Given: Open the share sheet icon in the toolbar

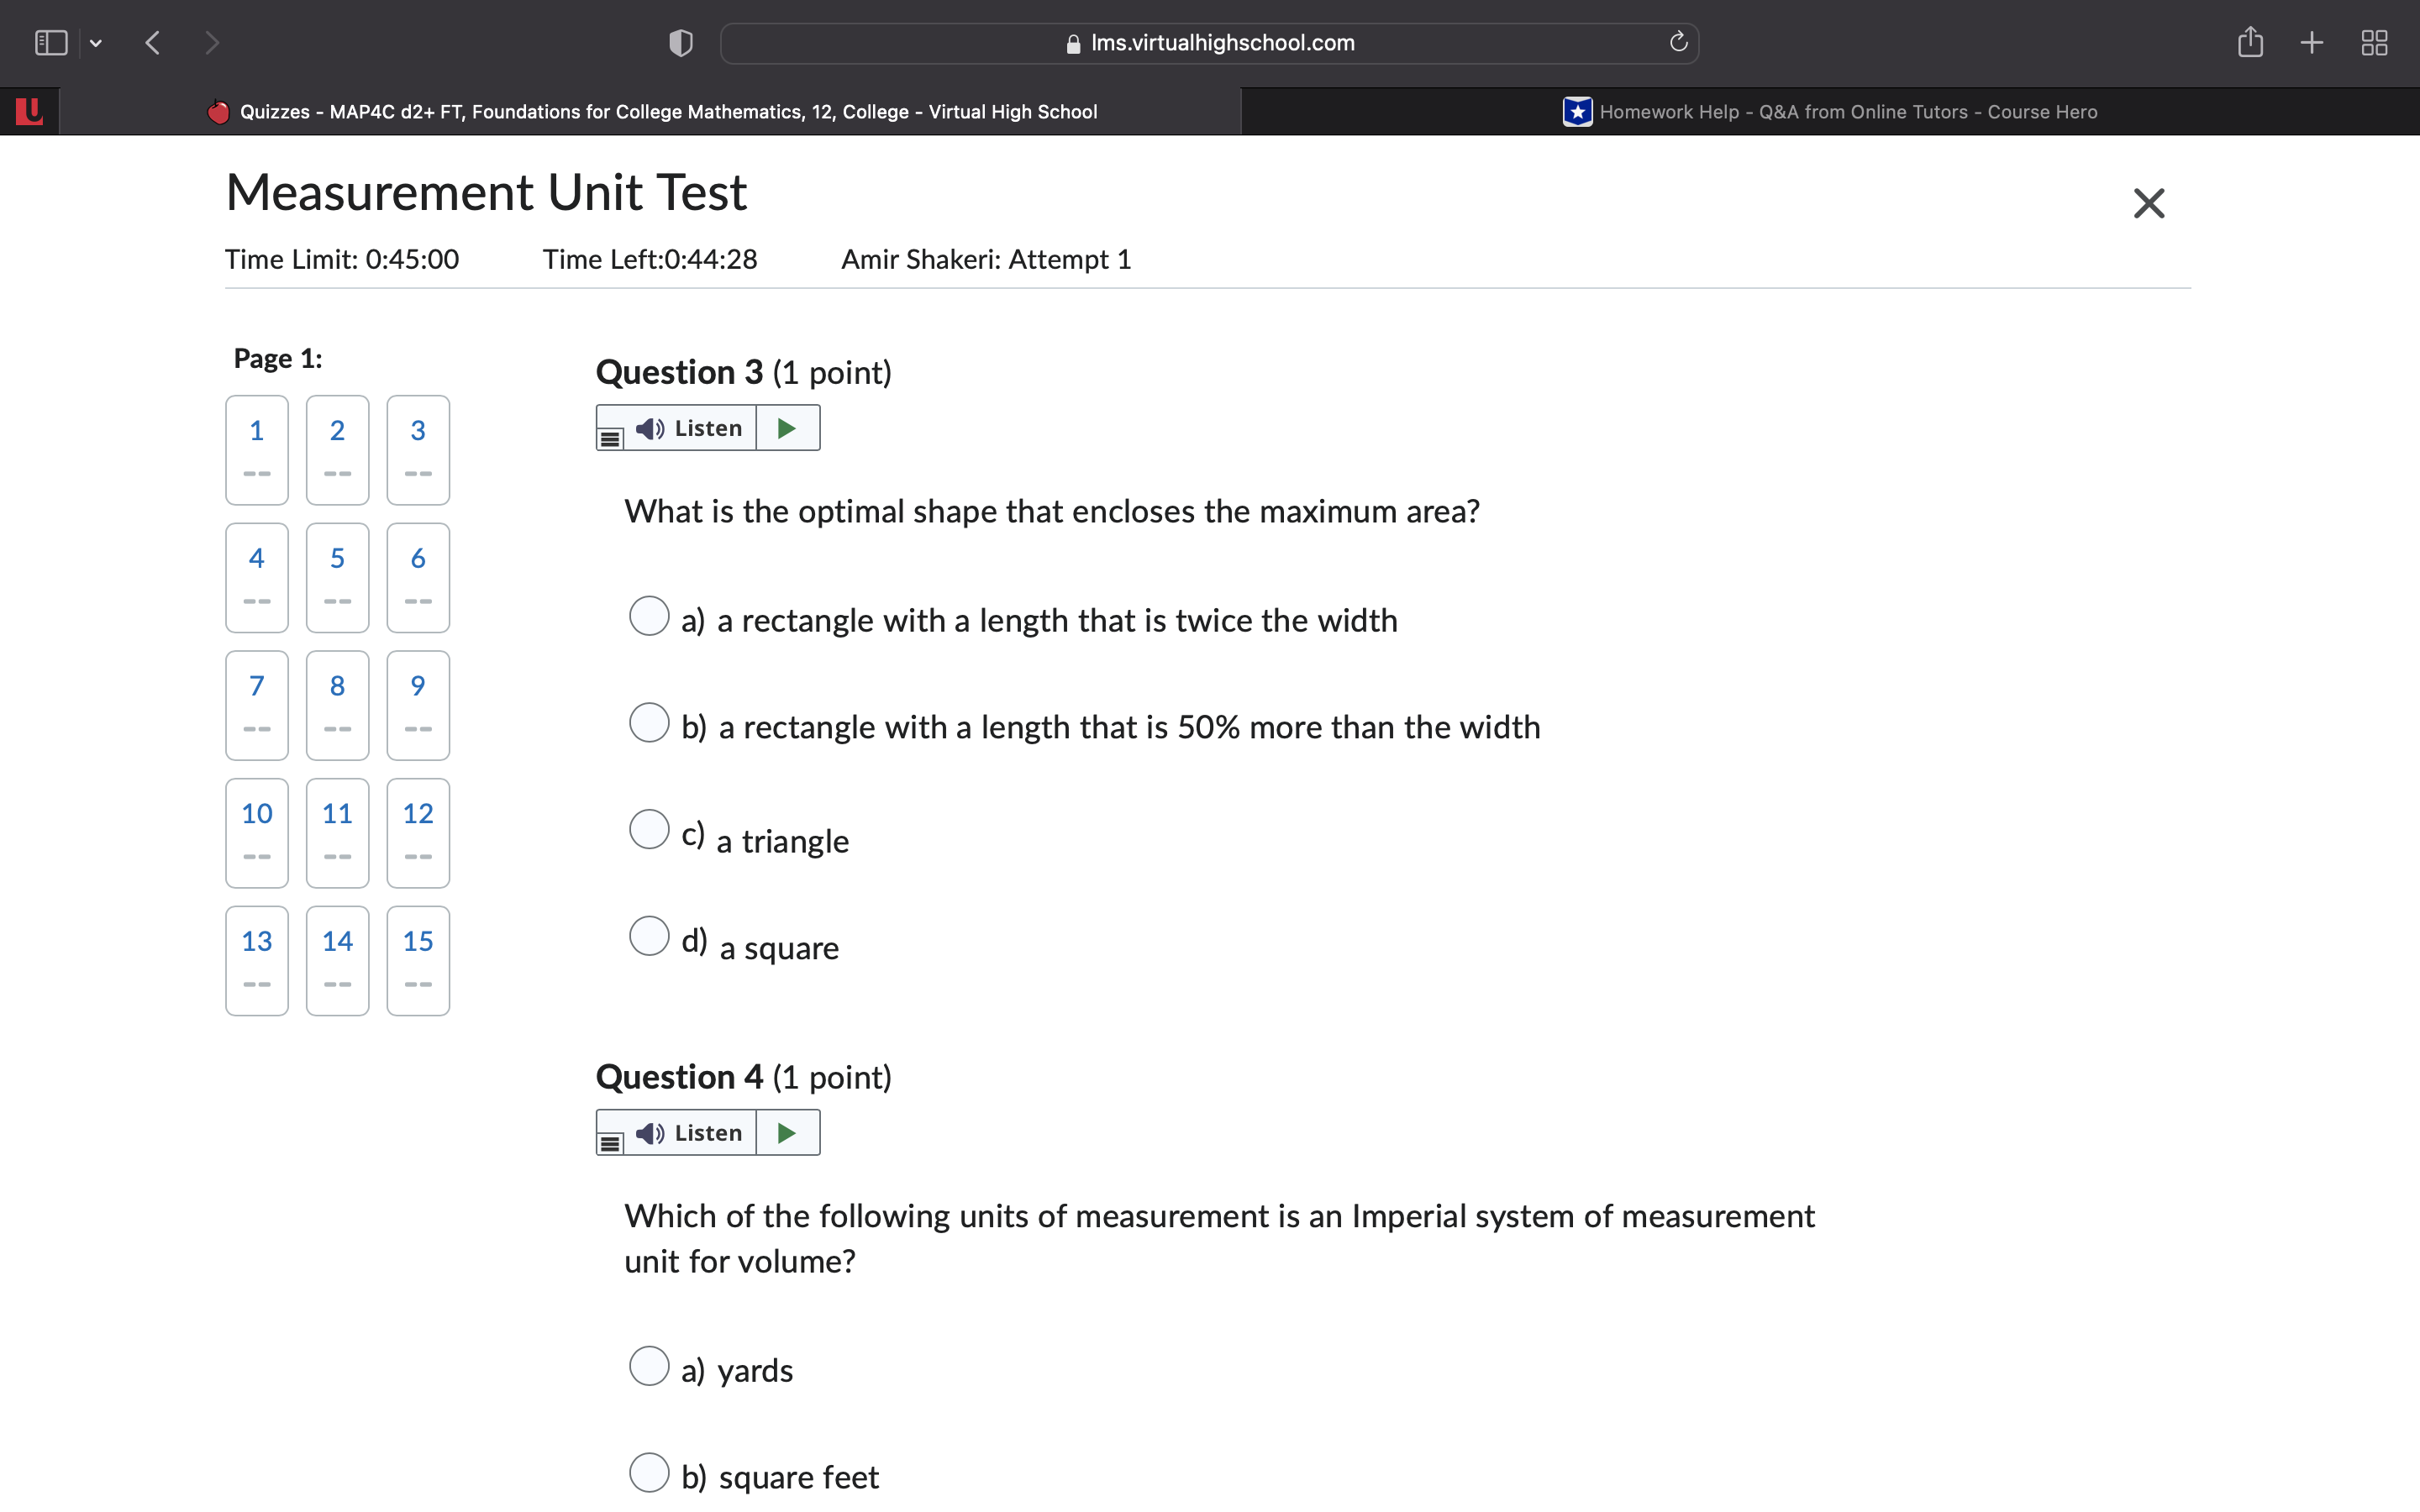Looking at the screenshot, I should [x=2251, y=42].
